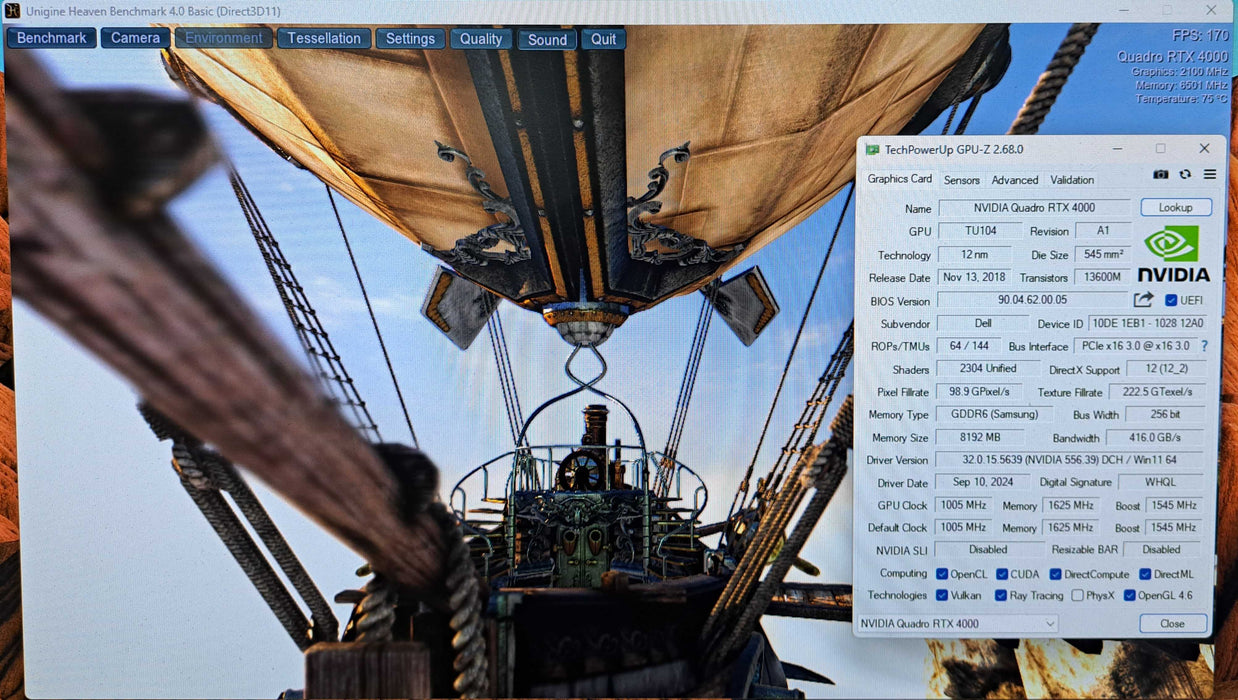The height and width of the screenshot is (700, 1238).
Task: Switch to the Graphics Card tab
Action: (900, 179)
